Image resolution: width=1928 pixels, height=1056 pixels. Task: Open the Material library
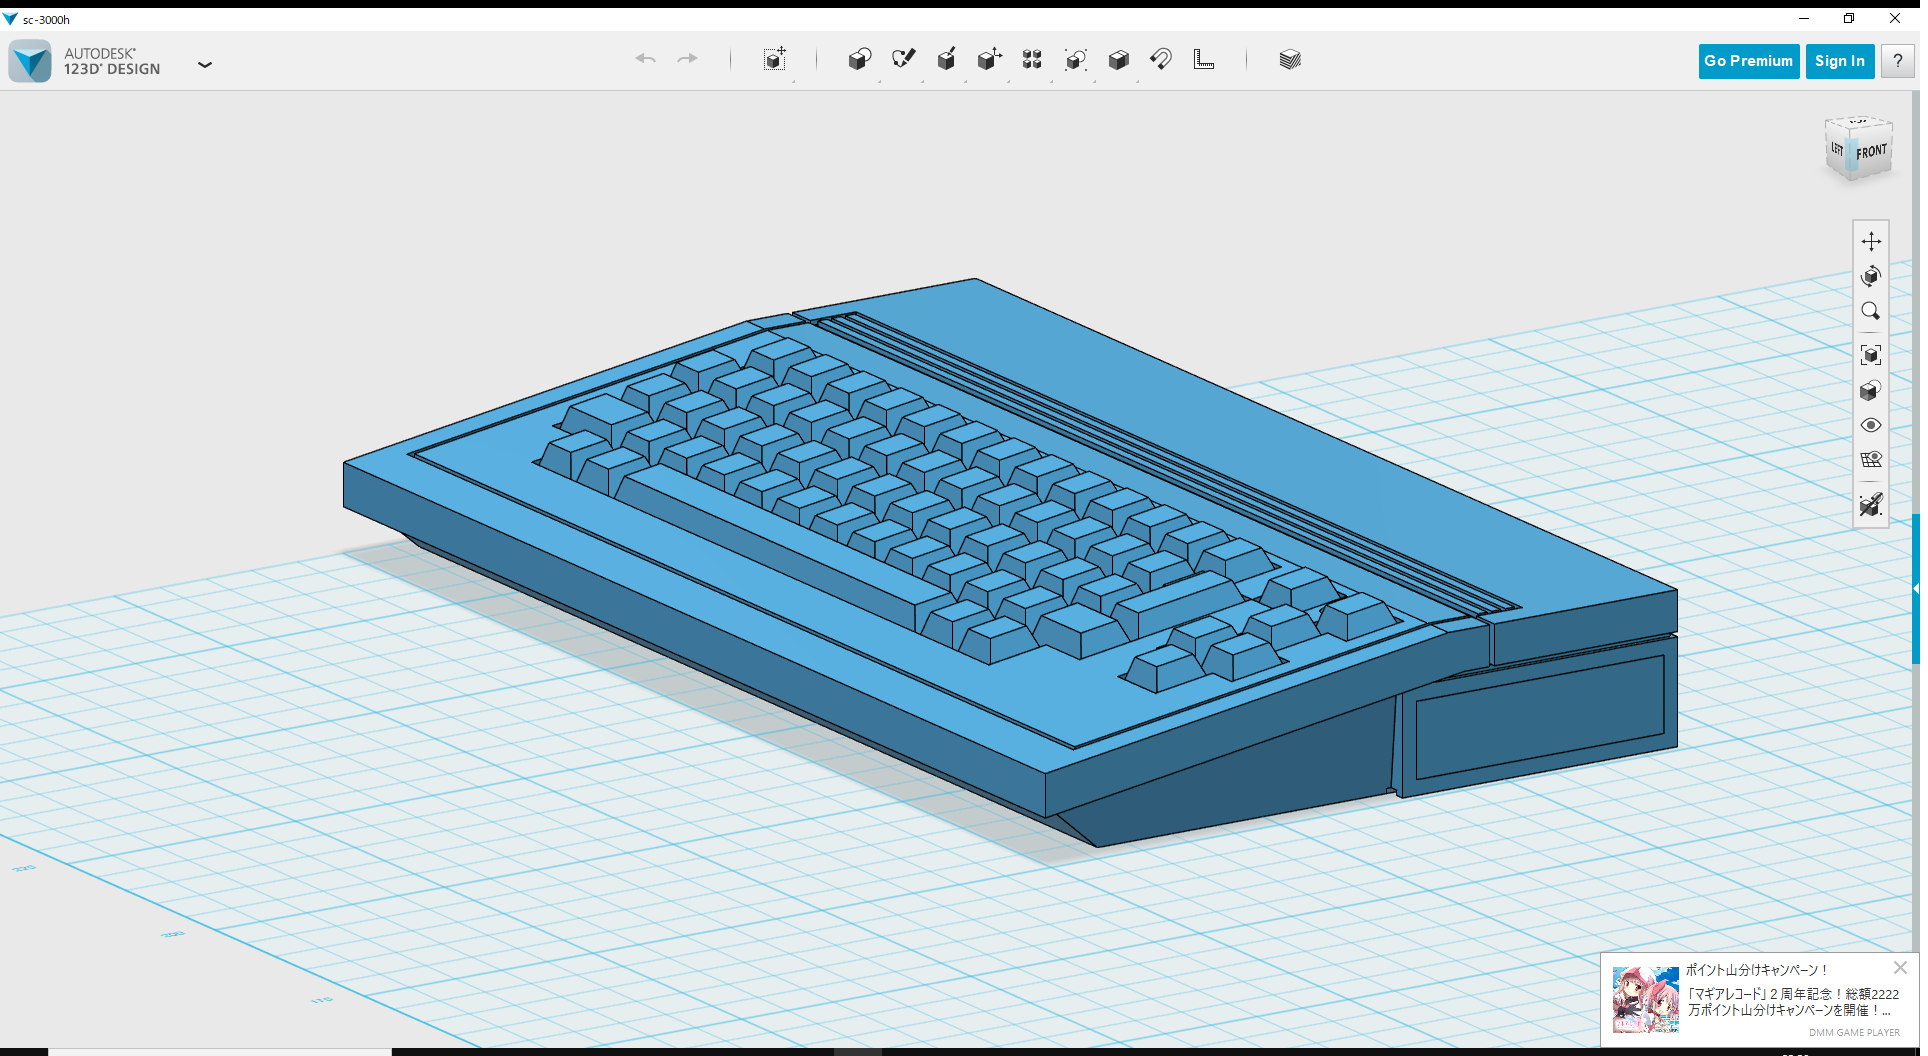click(1290, 59)
